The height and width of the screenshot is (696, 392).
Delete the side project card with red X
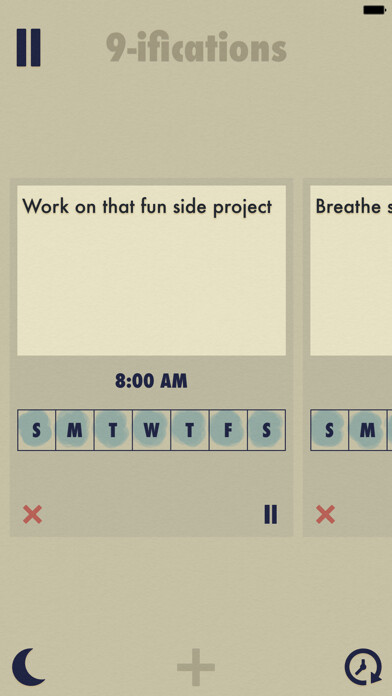pyautogui.click(x=32, y=514)
